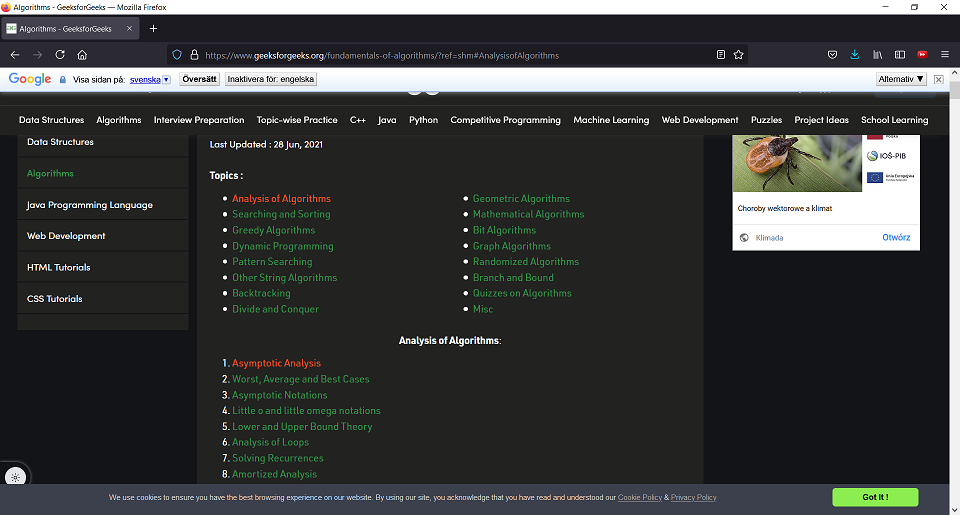Open Backtracking topic link

(x=261, y=293)
